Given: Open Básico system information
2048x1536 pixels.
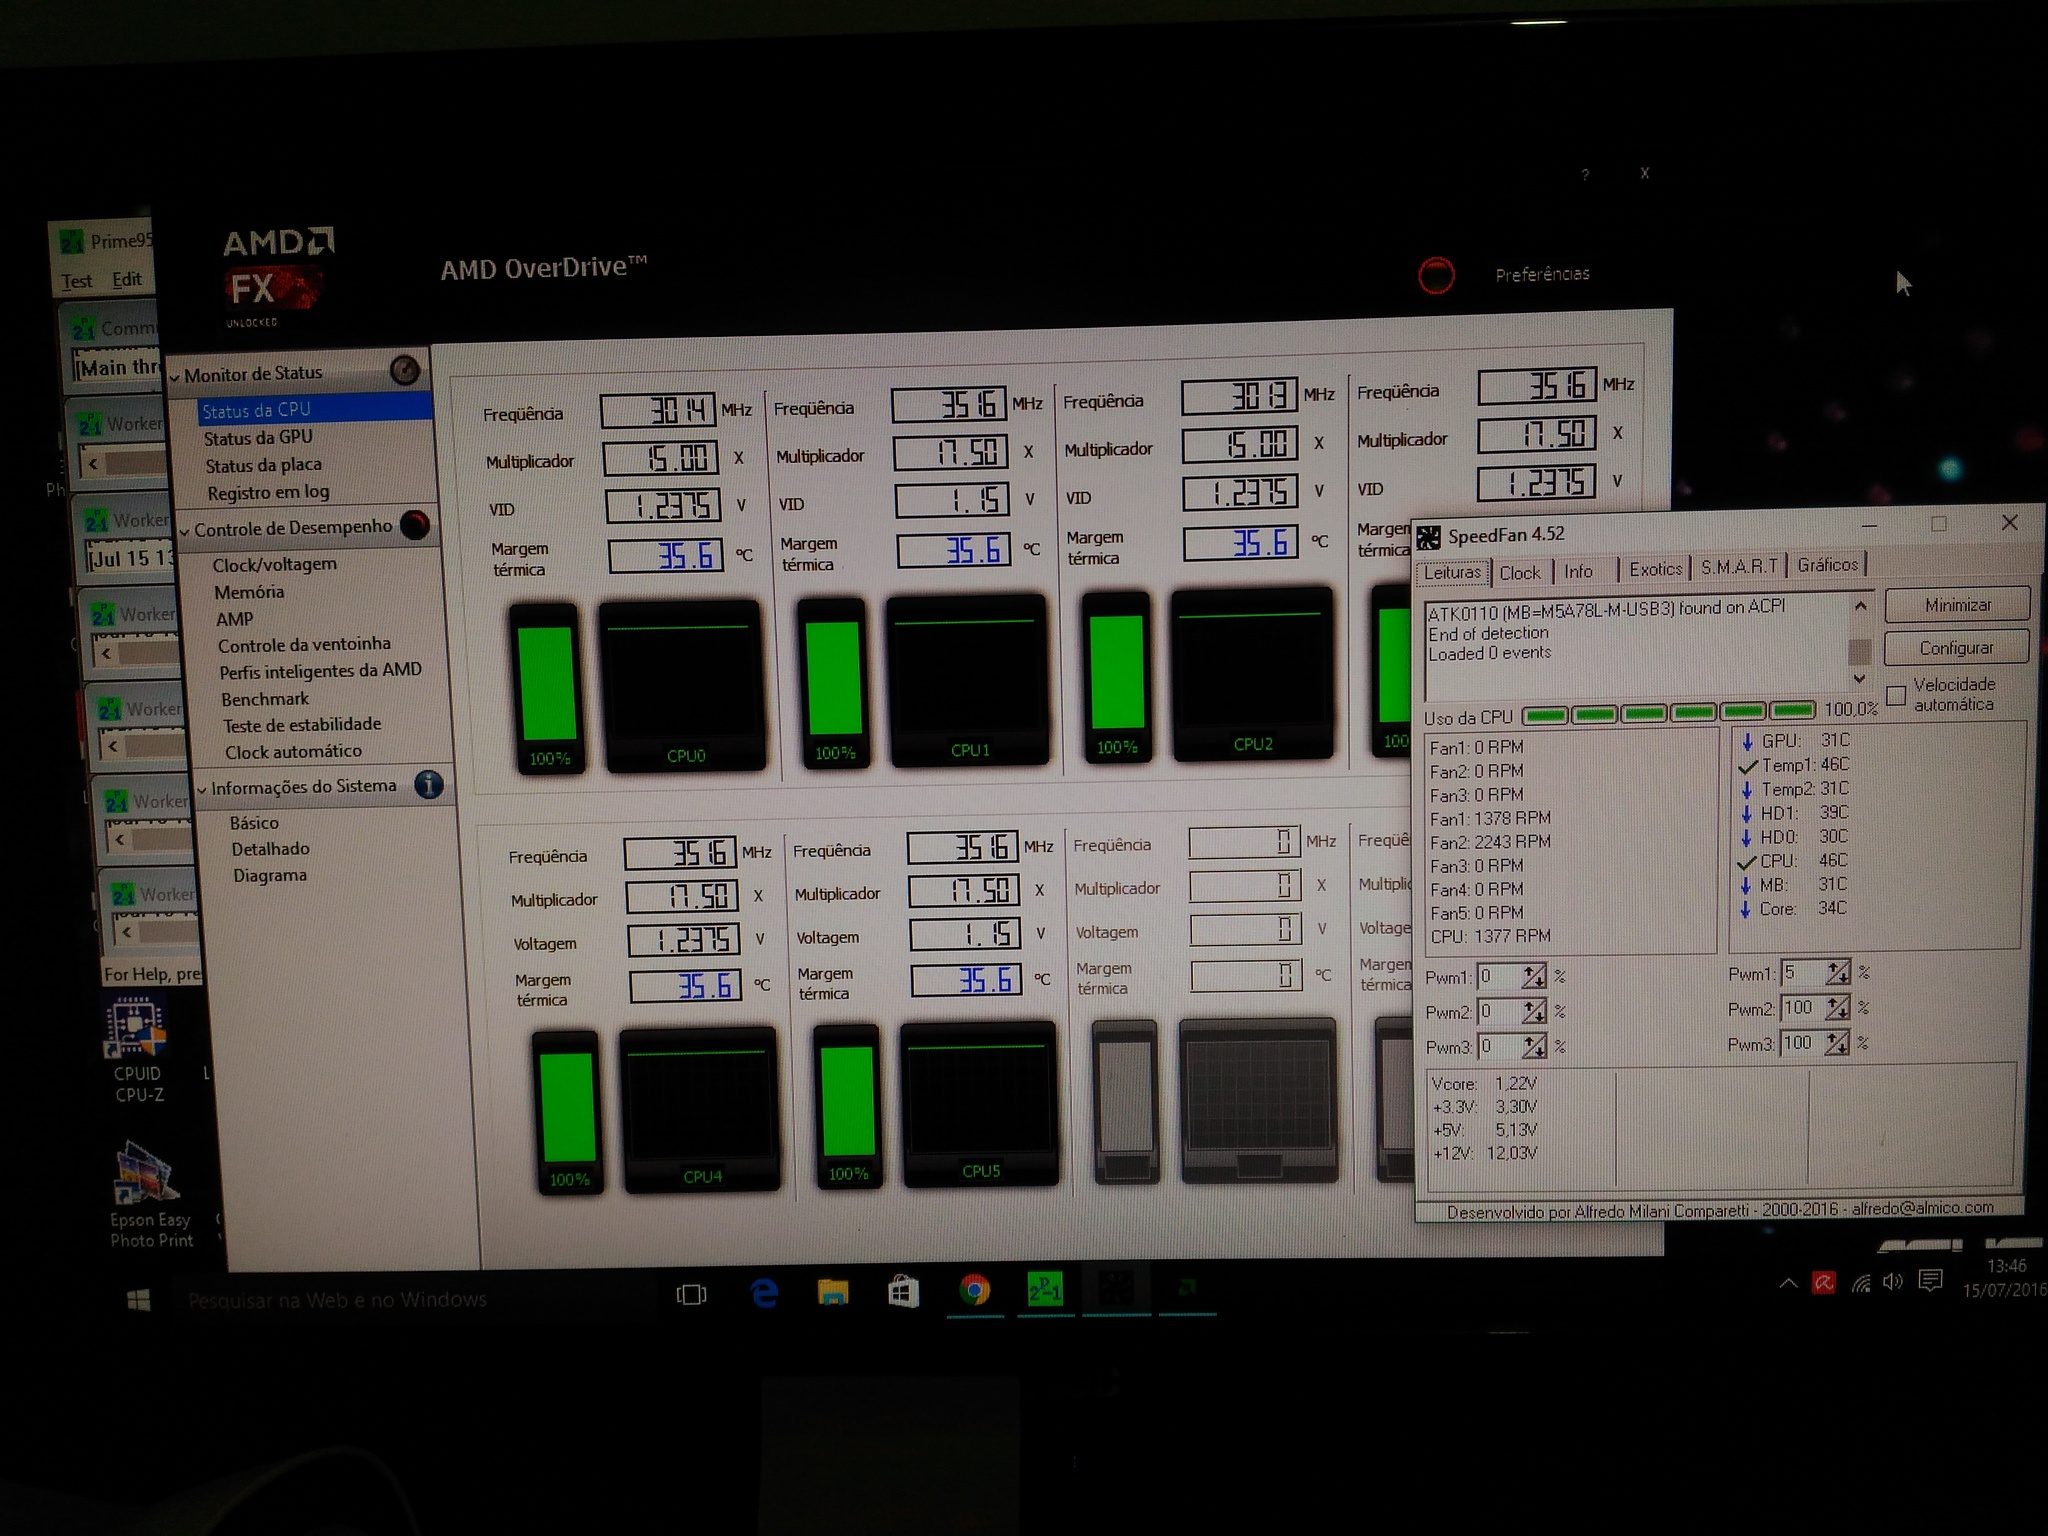Looking at the screenshot, I should pos(254,823).
